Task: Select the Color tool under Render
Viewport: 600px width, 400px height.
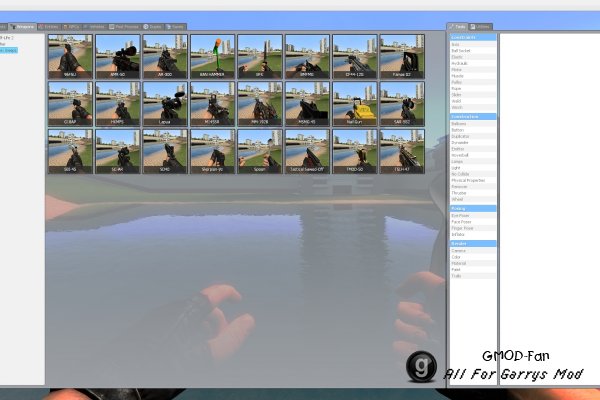Action: 473,257
